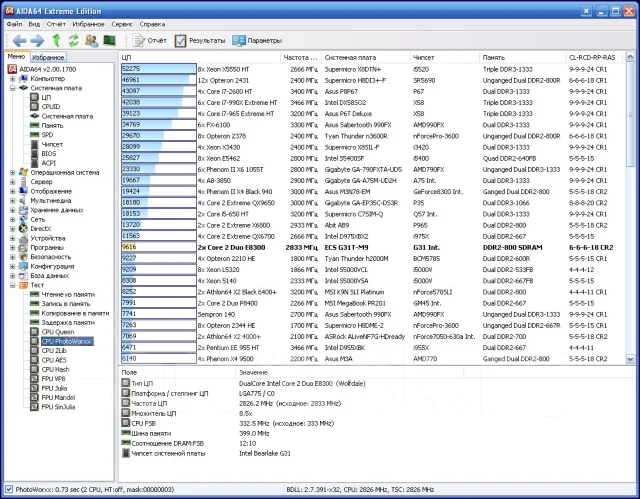Viewport: 640px width, 499px height.
Task: Open the Вид menu
Action: [x=34, y=24]
